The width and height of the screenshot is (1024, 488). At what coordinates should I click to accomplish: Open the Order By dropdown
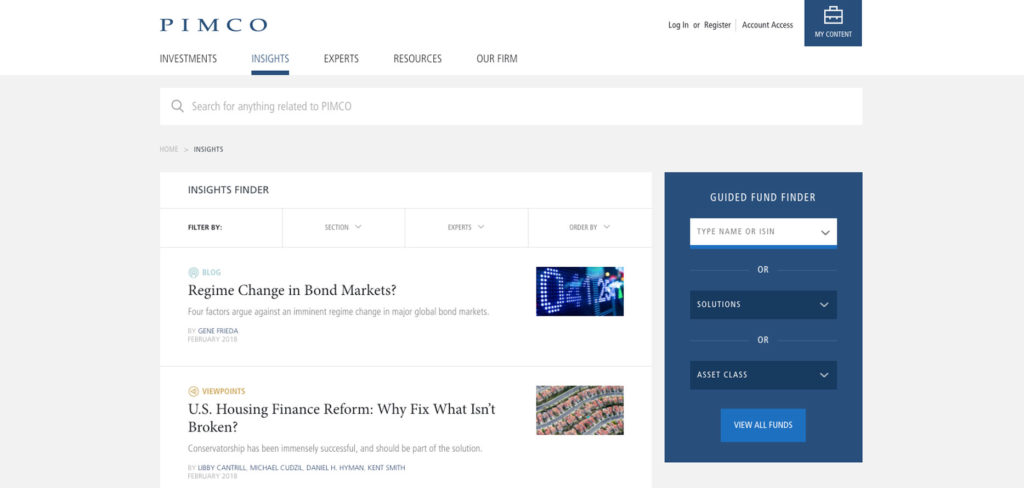click(589, 227)
